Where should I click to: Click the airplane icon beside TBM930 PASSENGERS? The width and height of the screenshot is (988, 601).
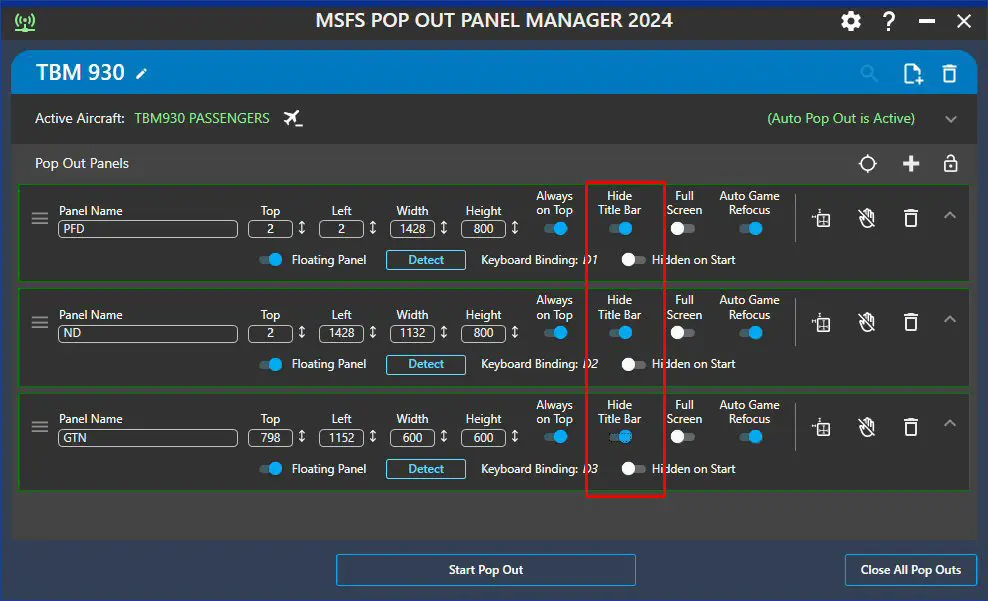(x=292, y=118)
